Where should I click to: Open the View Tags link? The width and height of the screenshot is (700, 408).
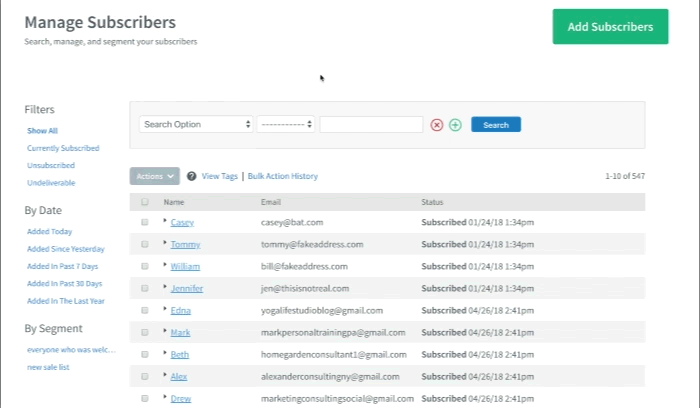[220, 176]
